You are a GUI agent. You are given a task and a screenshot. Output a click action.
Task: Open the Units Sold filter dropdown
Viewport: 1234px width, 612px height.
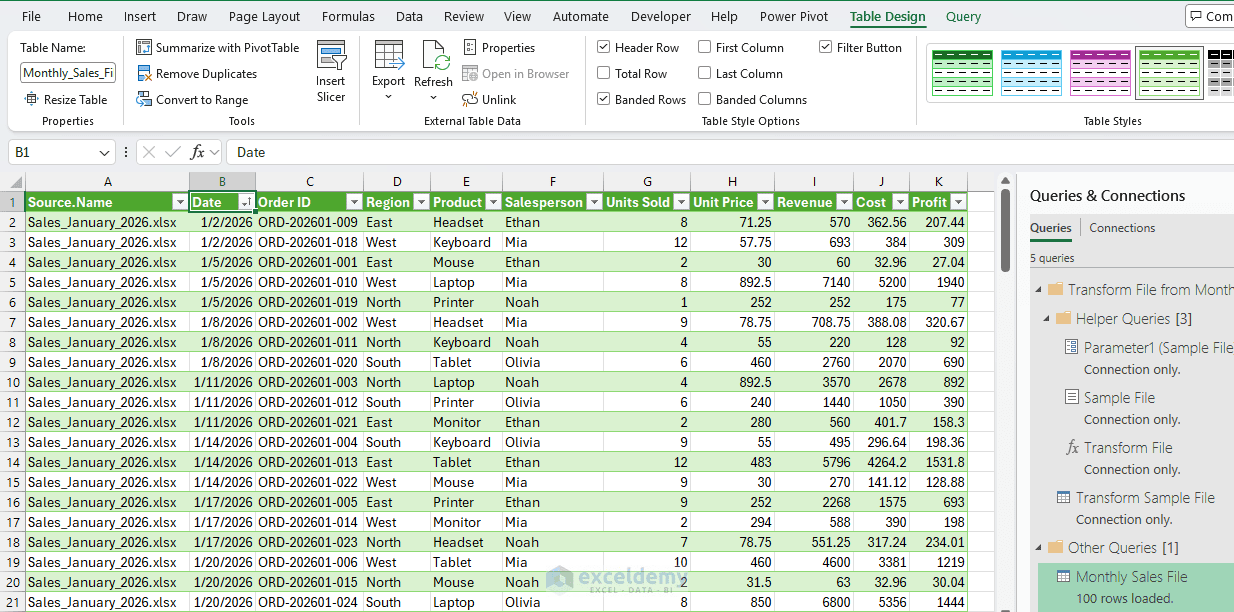681,202
